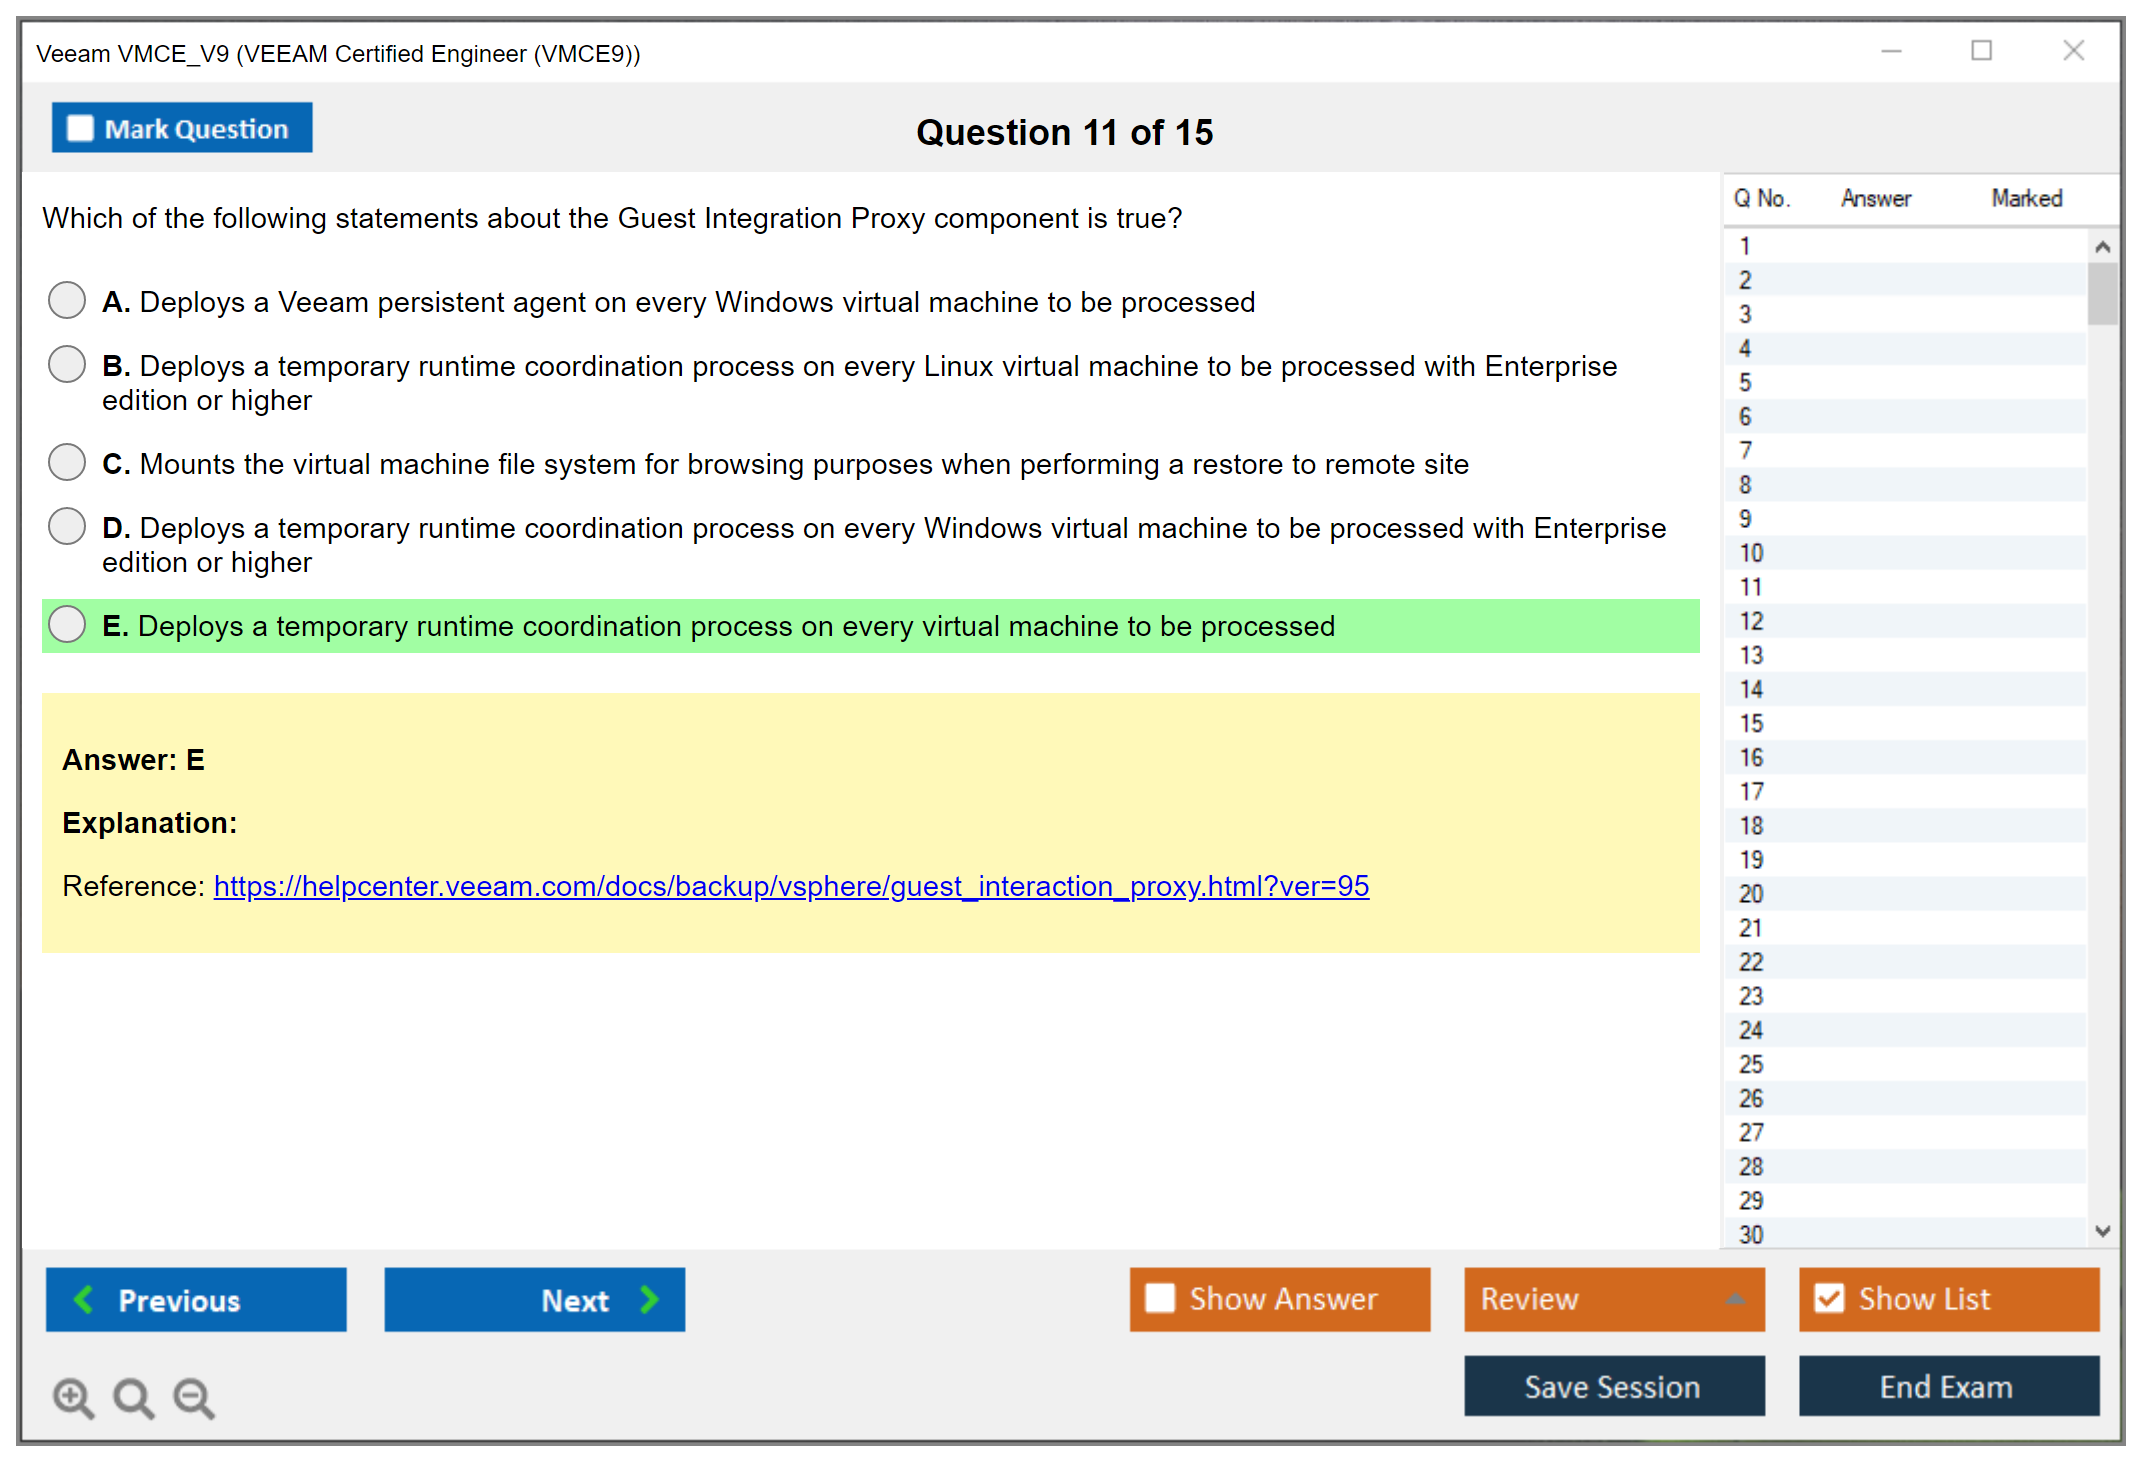Close the VMCE exam window

(2073, 51)
